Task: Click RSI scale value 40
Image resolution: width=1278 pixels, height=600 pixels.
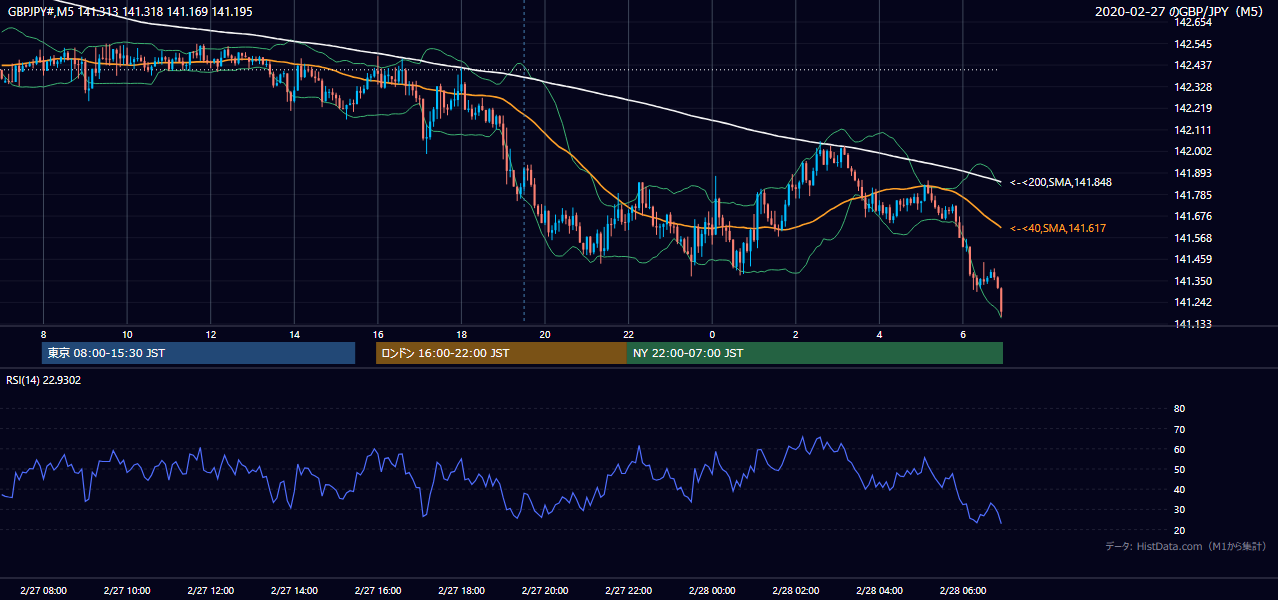Action: (1179, 489)
